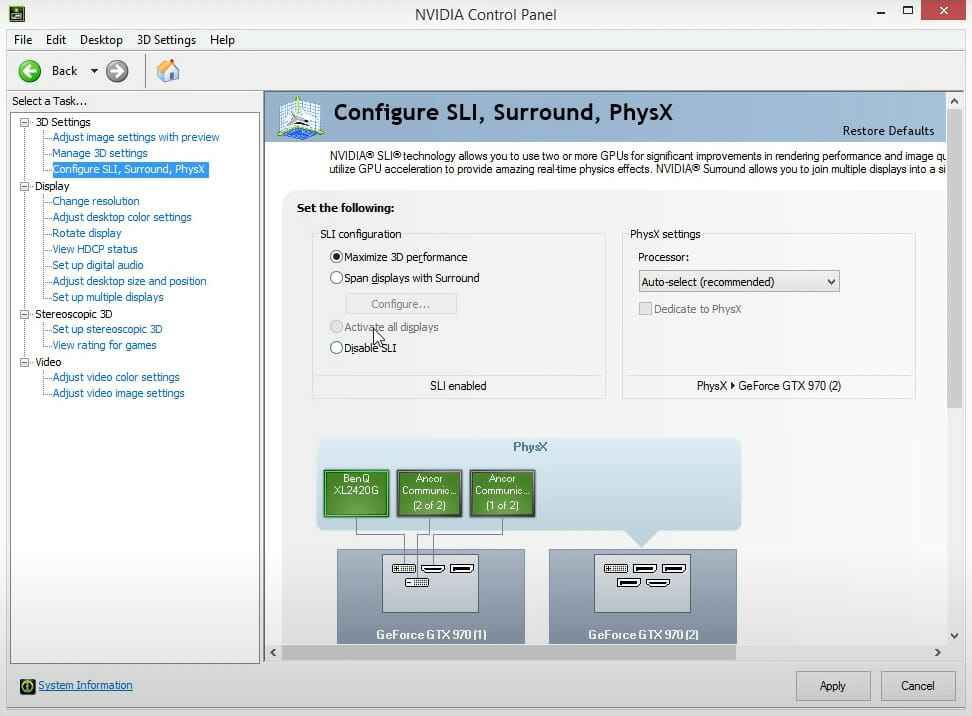The height and width of the screenshot is (716, 972).
Task: Click the GeForce GTX 970 (2) card diagram
Action: [x=643, y=596]
